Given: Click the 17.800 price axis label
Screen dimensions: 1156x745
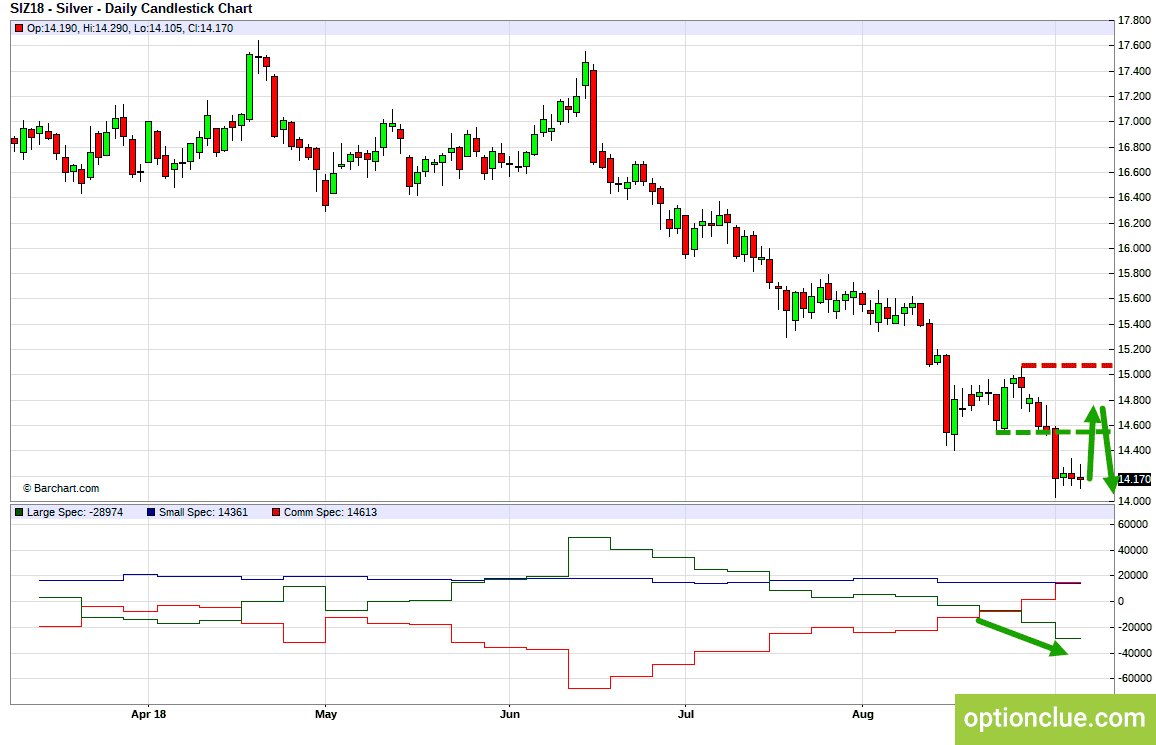Looking at the screenshot, I should pos(1134,21).
